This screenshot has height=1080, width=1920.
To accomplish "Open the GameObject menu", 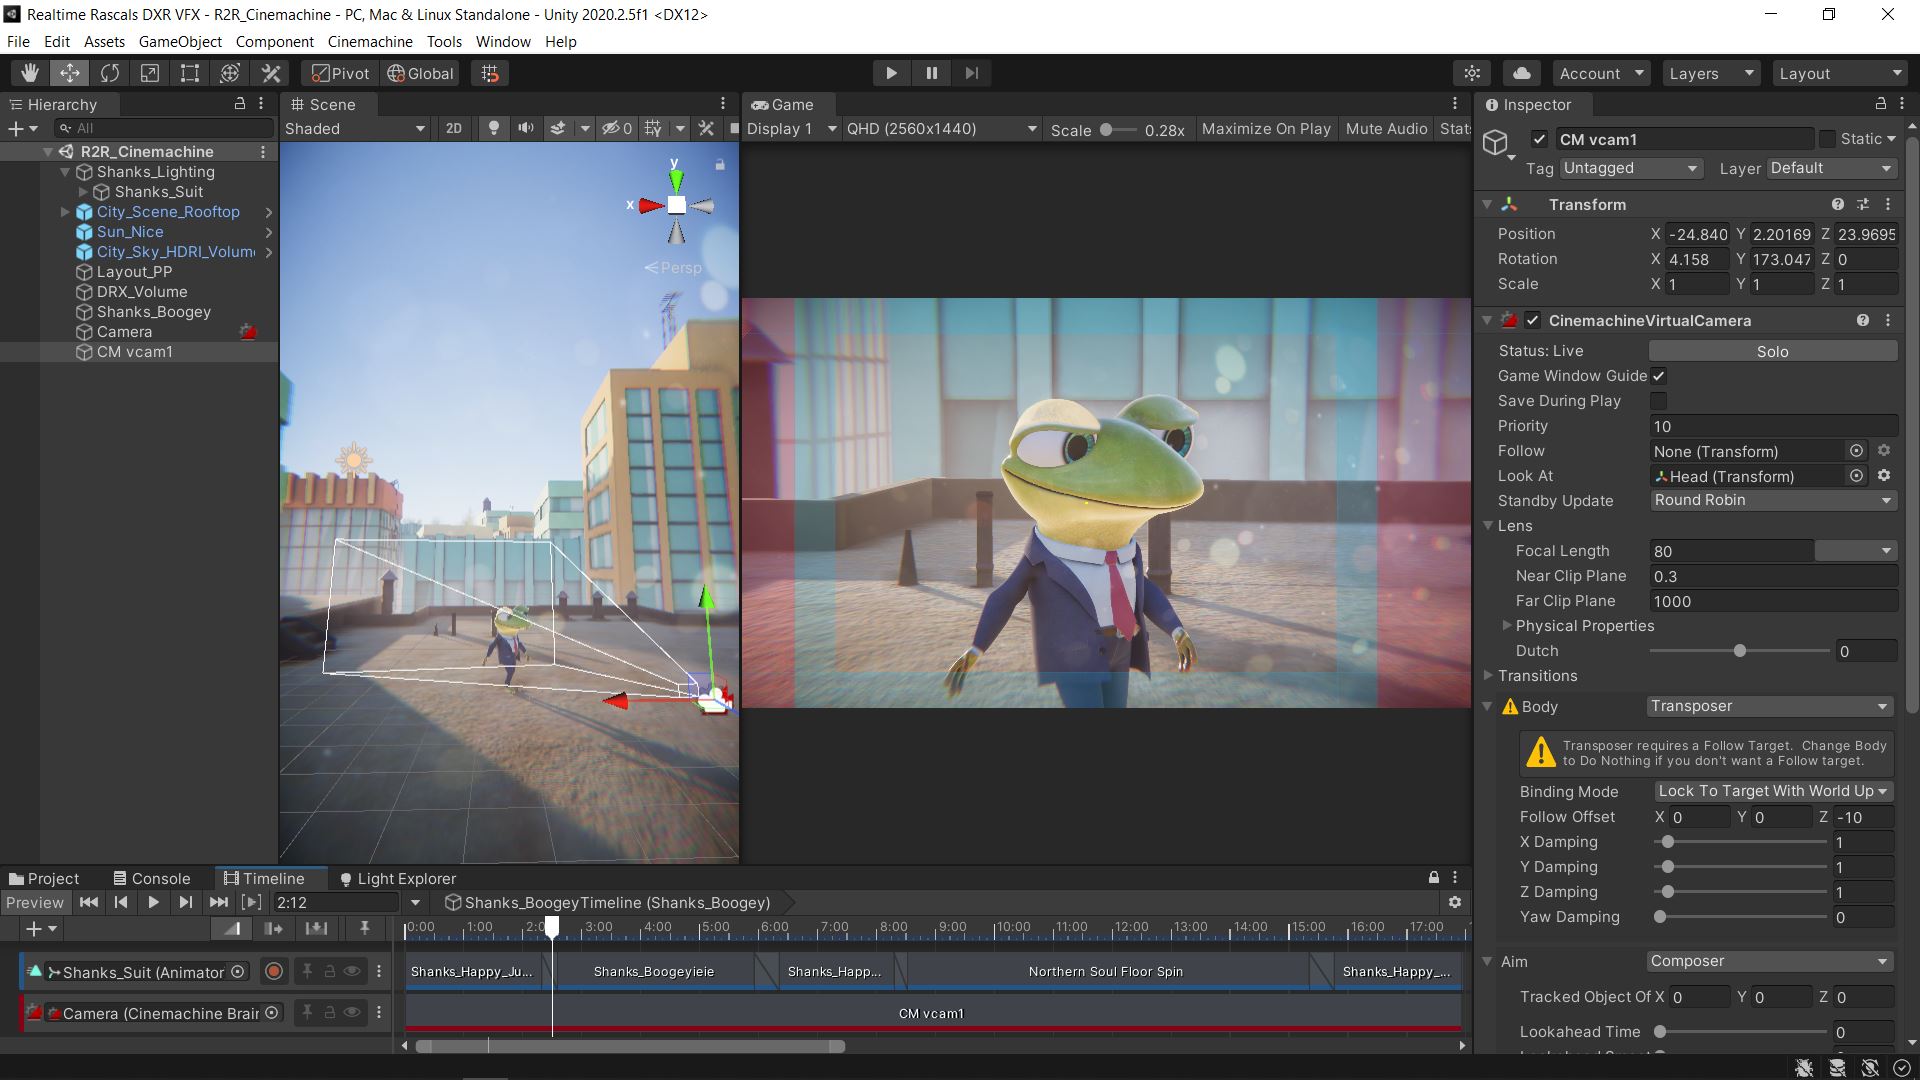I will coord(180,42).
